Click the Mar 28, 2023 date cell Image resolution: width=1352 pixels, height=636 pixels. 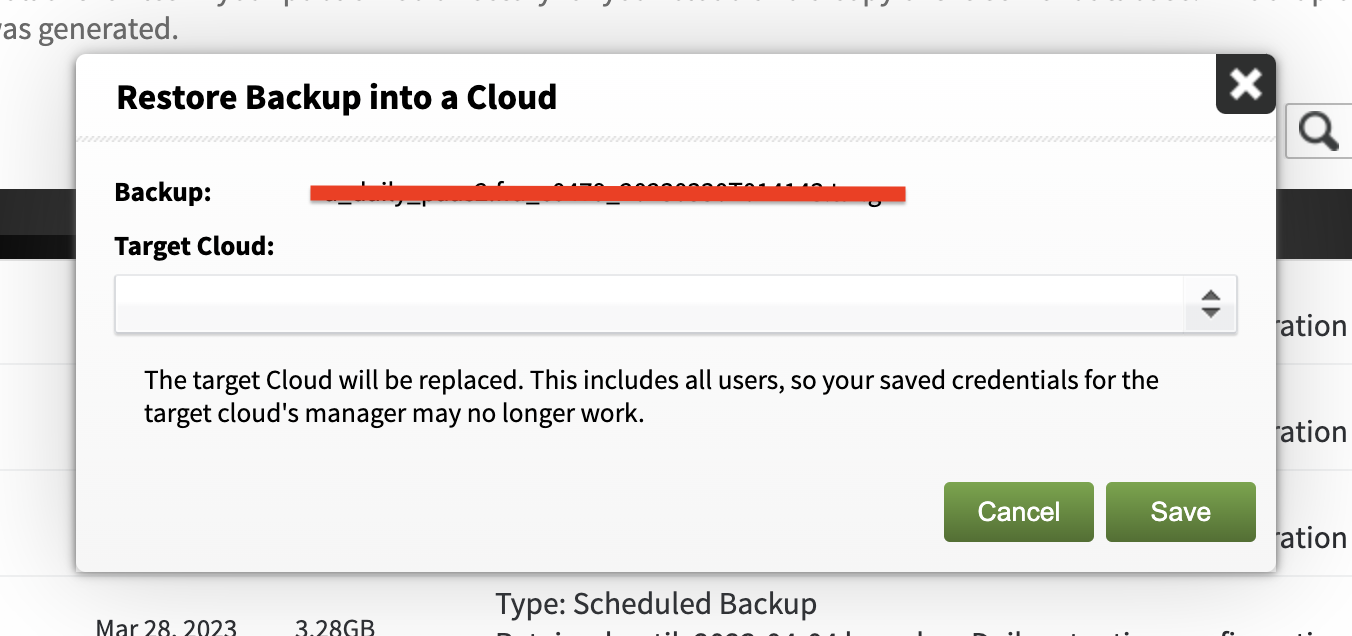point(166,627)
